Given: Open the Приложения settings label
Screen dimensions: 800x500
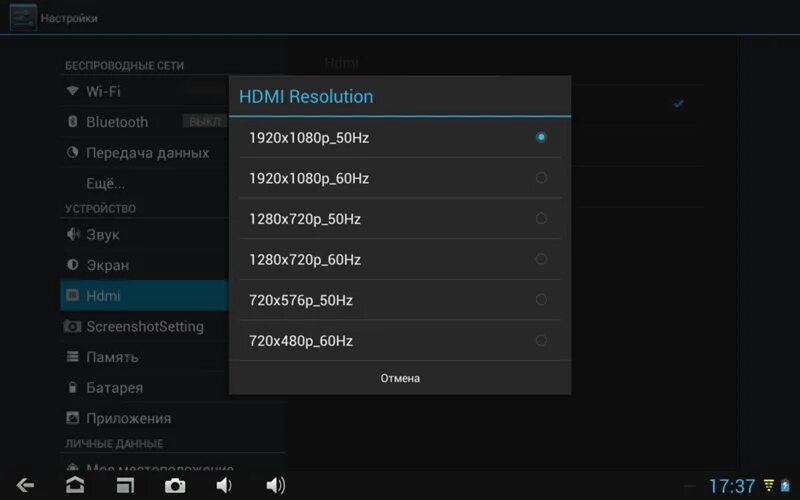Looking at the screenshot, I should click(x=129, y=418).
